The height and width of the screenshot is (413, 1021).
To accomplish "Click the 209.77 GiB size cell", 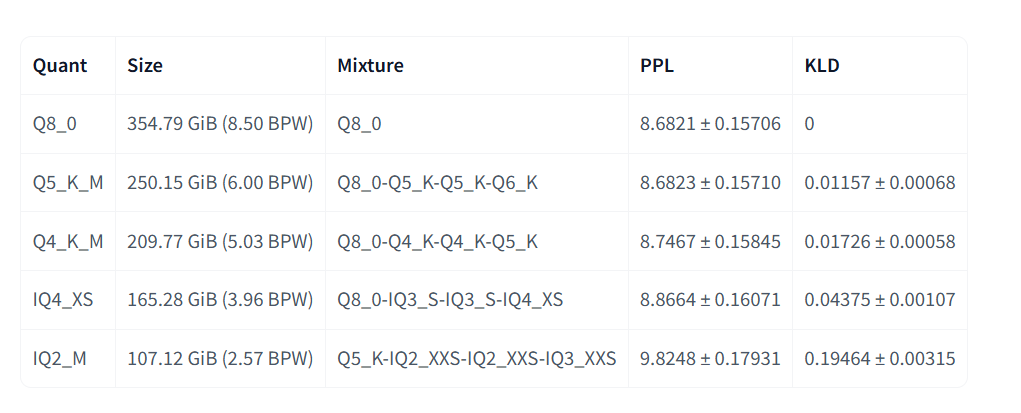I will pos(220,241).
